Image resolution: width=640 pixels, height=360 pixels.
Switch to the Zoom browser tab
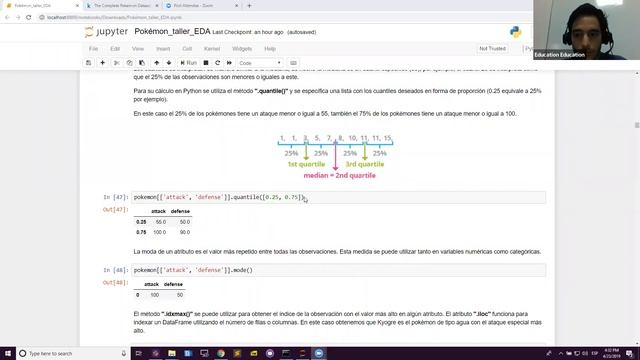199,6
